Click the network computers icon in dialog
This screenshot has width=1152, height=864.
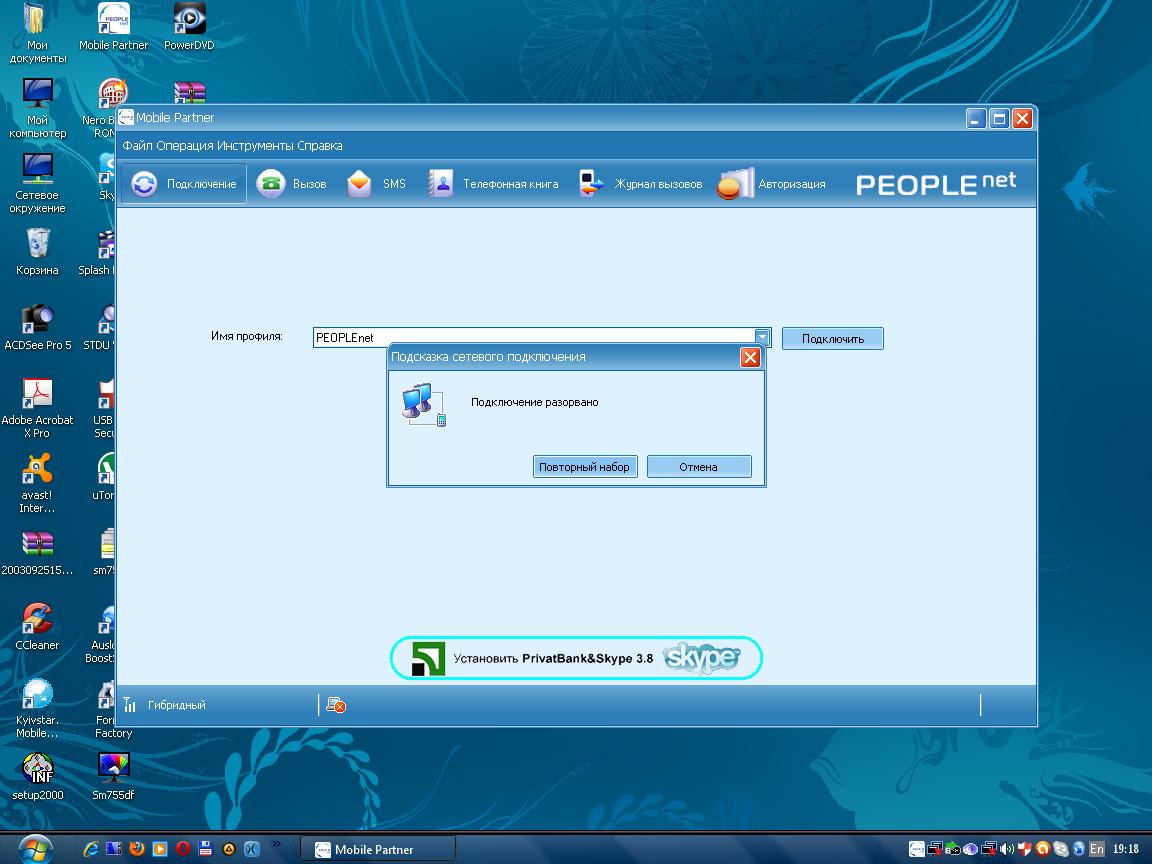[x=424, y=404]
